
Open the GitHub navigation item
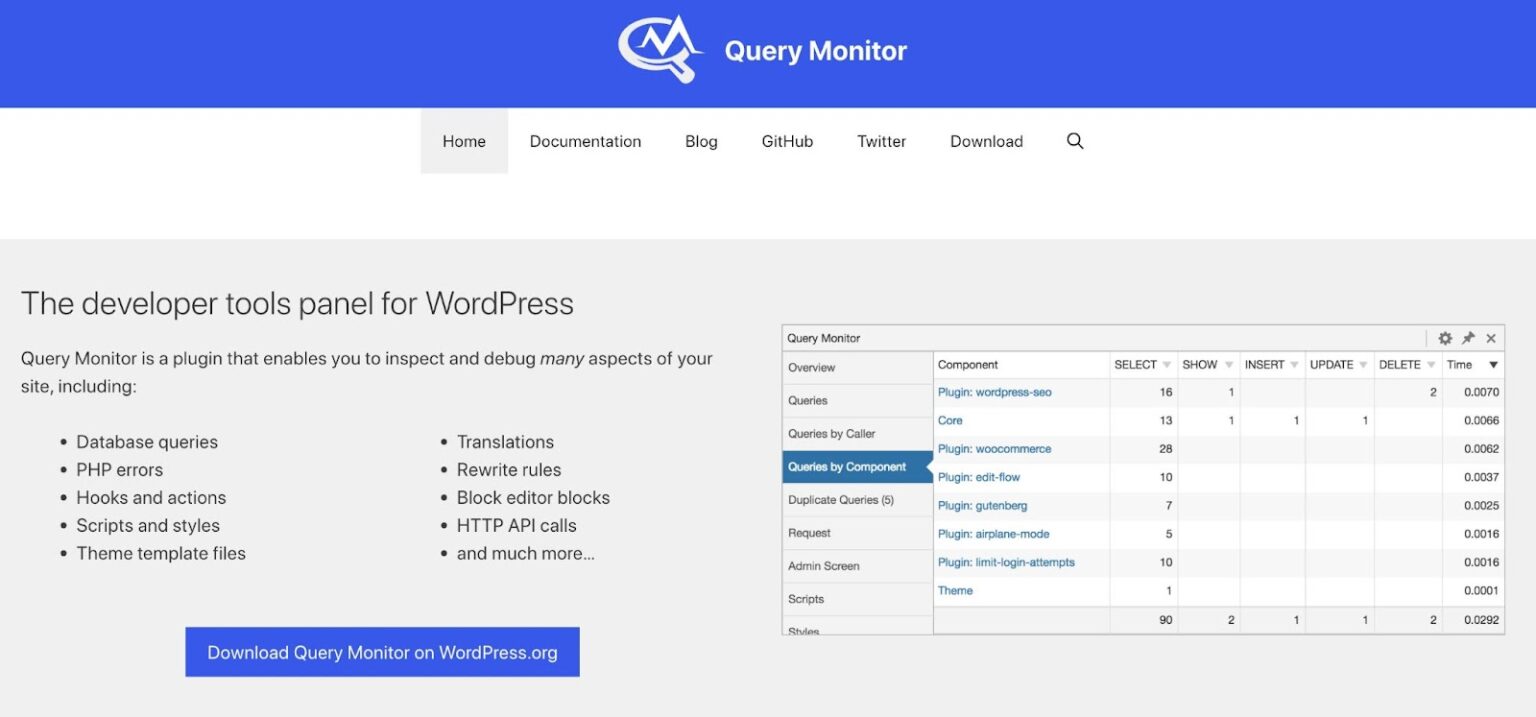tap(787, 141)
